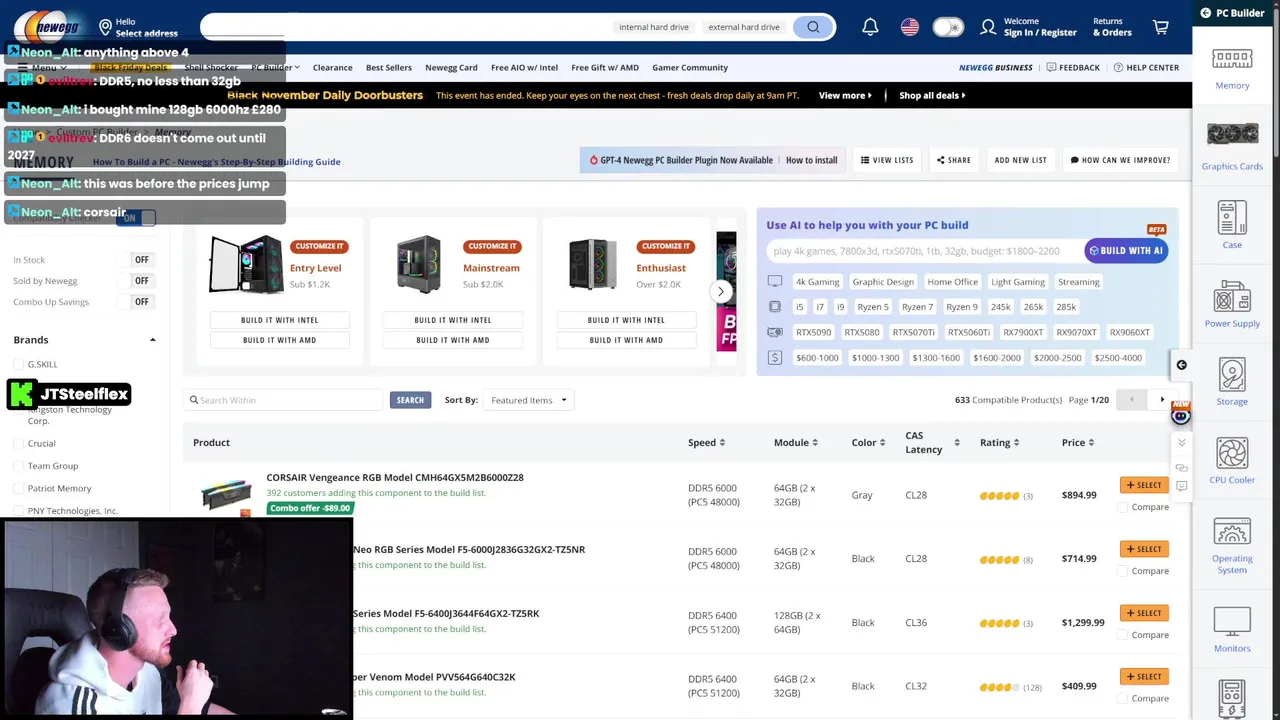Screen dimensions: 1280x720
Task: Click the location pin Select address
Action: pos(105,27)
